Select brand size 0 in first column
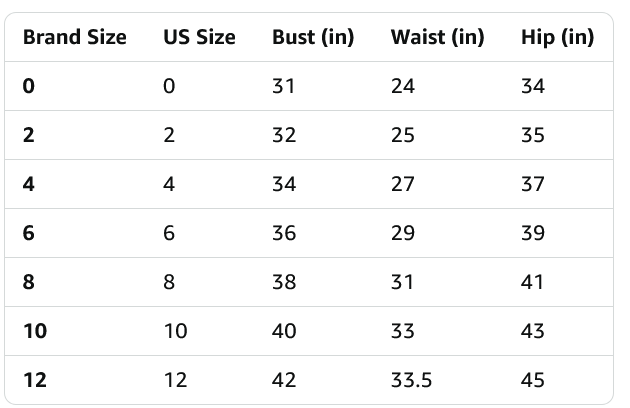The image size is (630, 408). (x=28, y=86)
